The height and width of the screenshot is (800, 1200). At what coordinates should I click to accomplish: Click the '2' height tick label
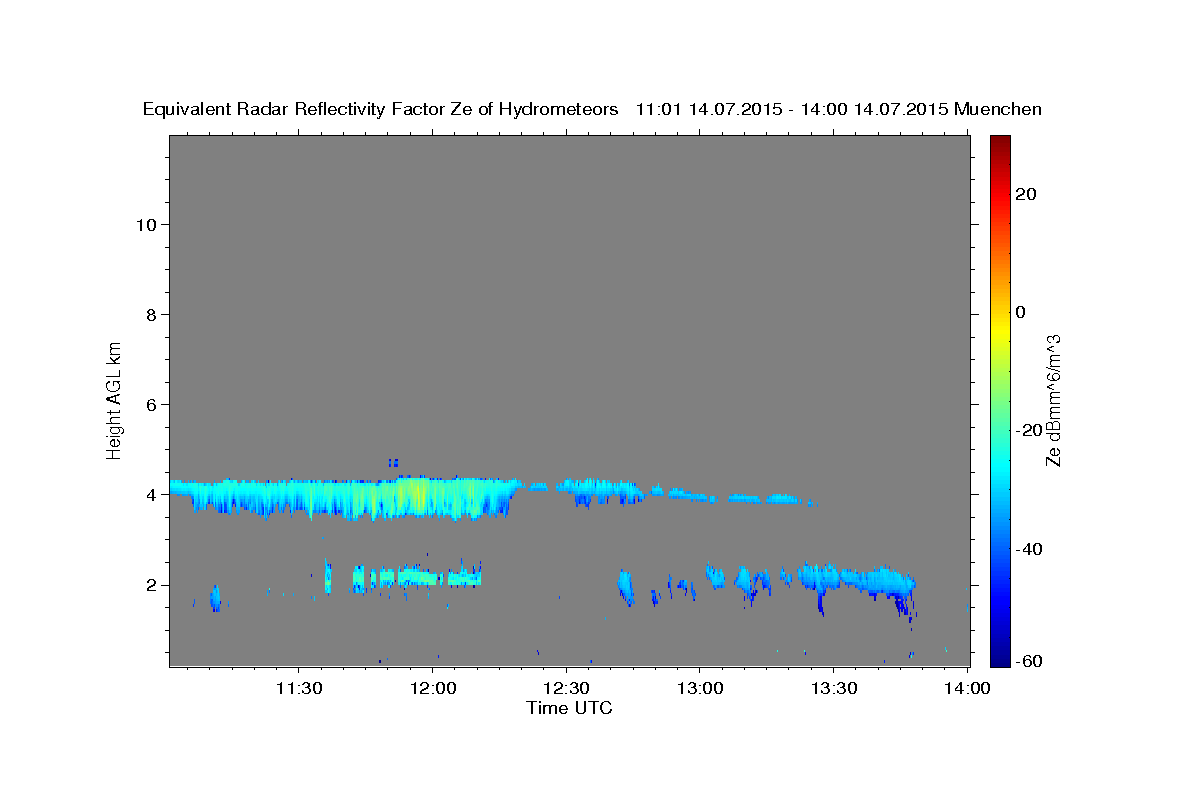coord(152,585)
